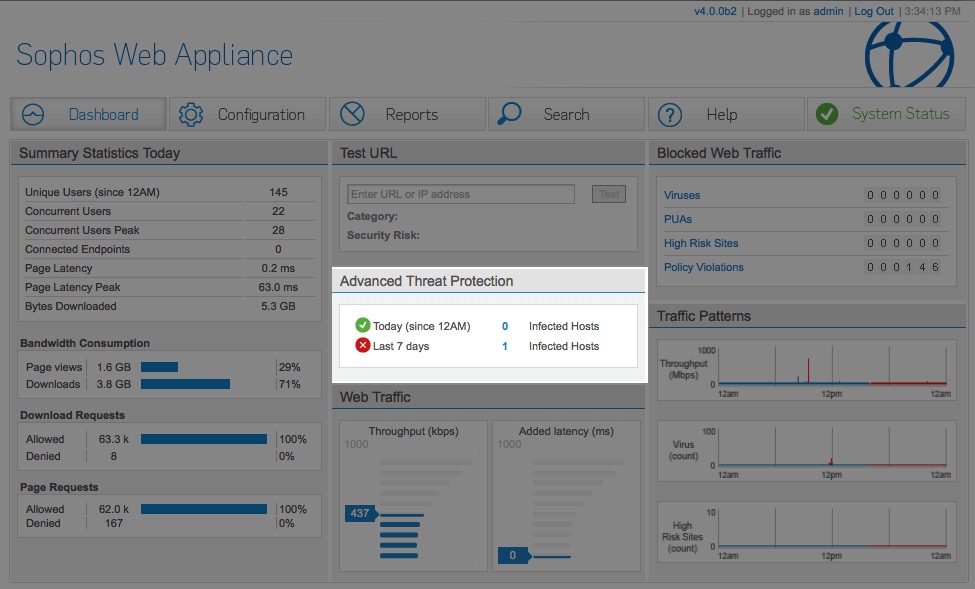Open the Viruses blocked traffic link
The height and width of the screenshot is (589, 975).
(x=682, y=195)
